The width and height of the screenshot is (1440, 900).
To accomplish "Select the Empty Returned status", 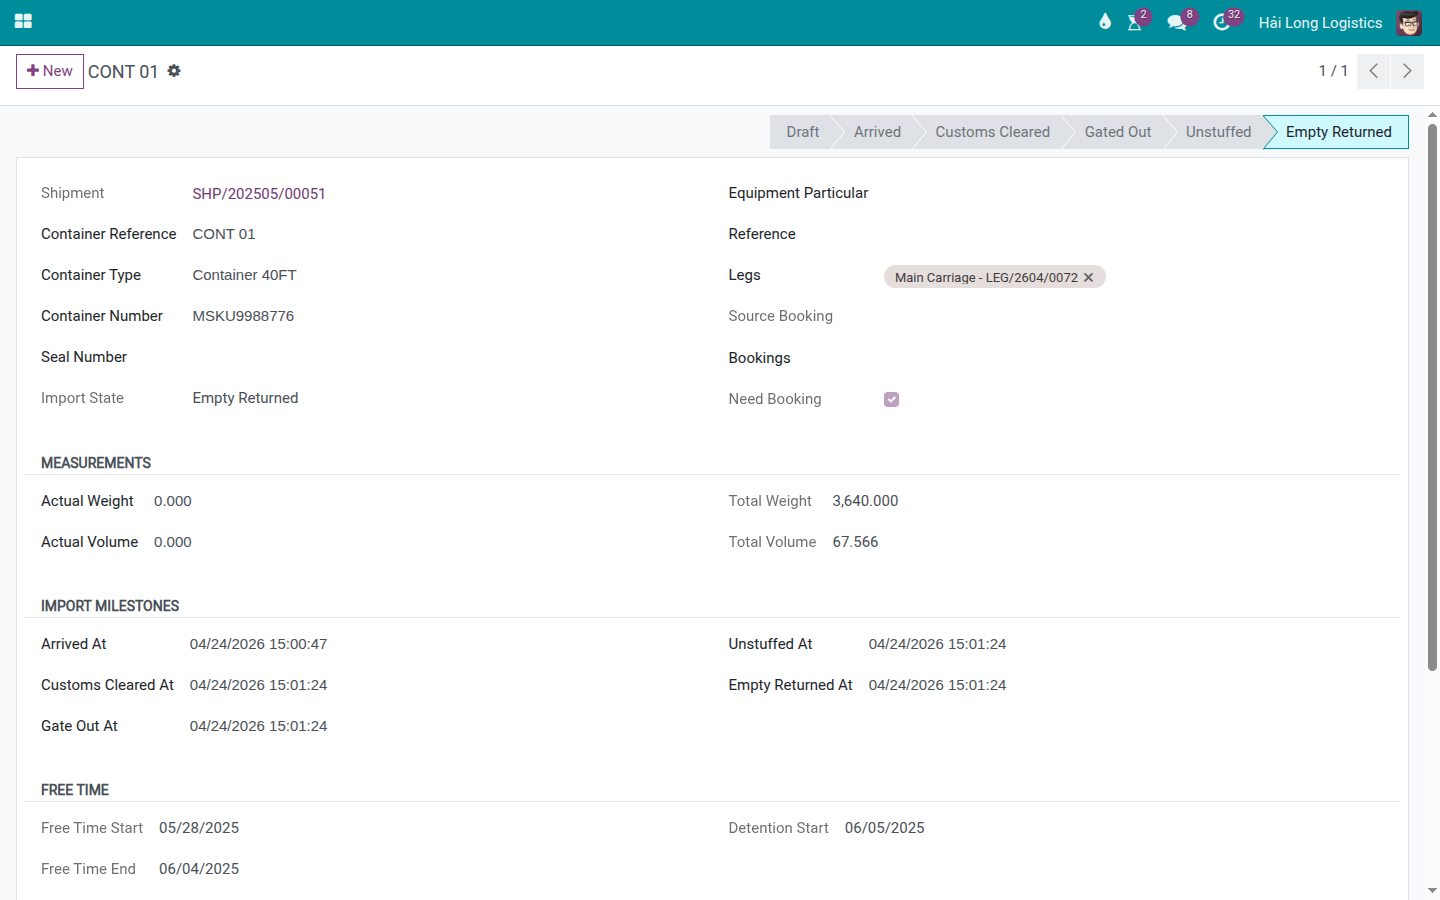I will click(1338, 132).
